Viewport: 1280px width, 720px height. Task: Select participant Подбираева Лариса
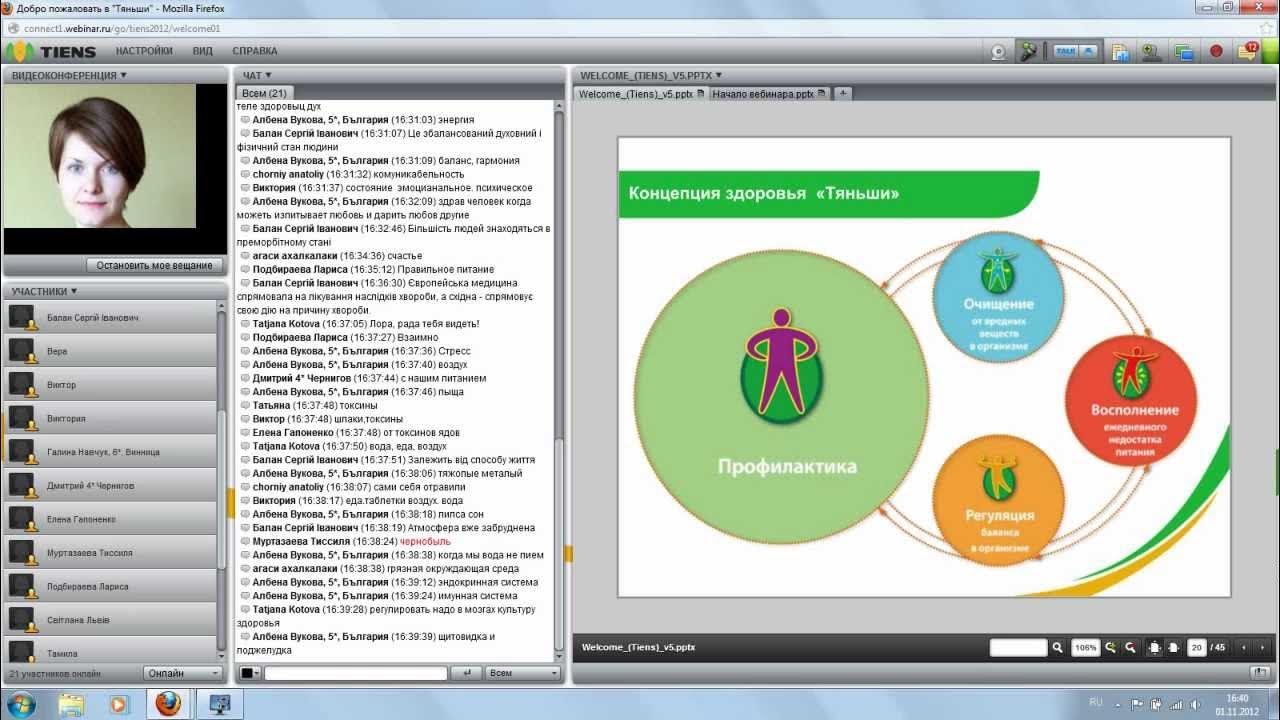[110, 586]
